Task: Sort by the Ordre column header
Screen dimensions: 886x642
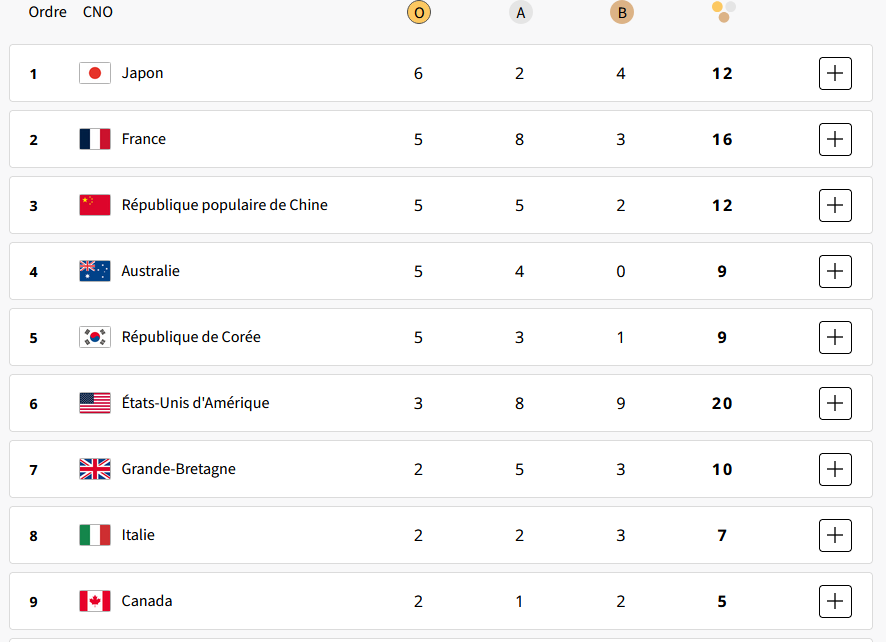Action: click(x=48, y=12)
